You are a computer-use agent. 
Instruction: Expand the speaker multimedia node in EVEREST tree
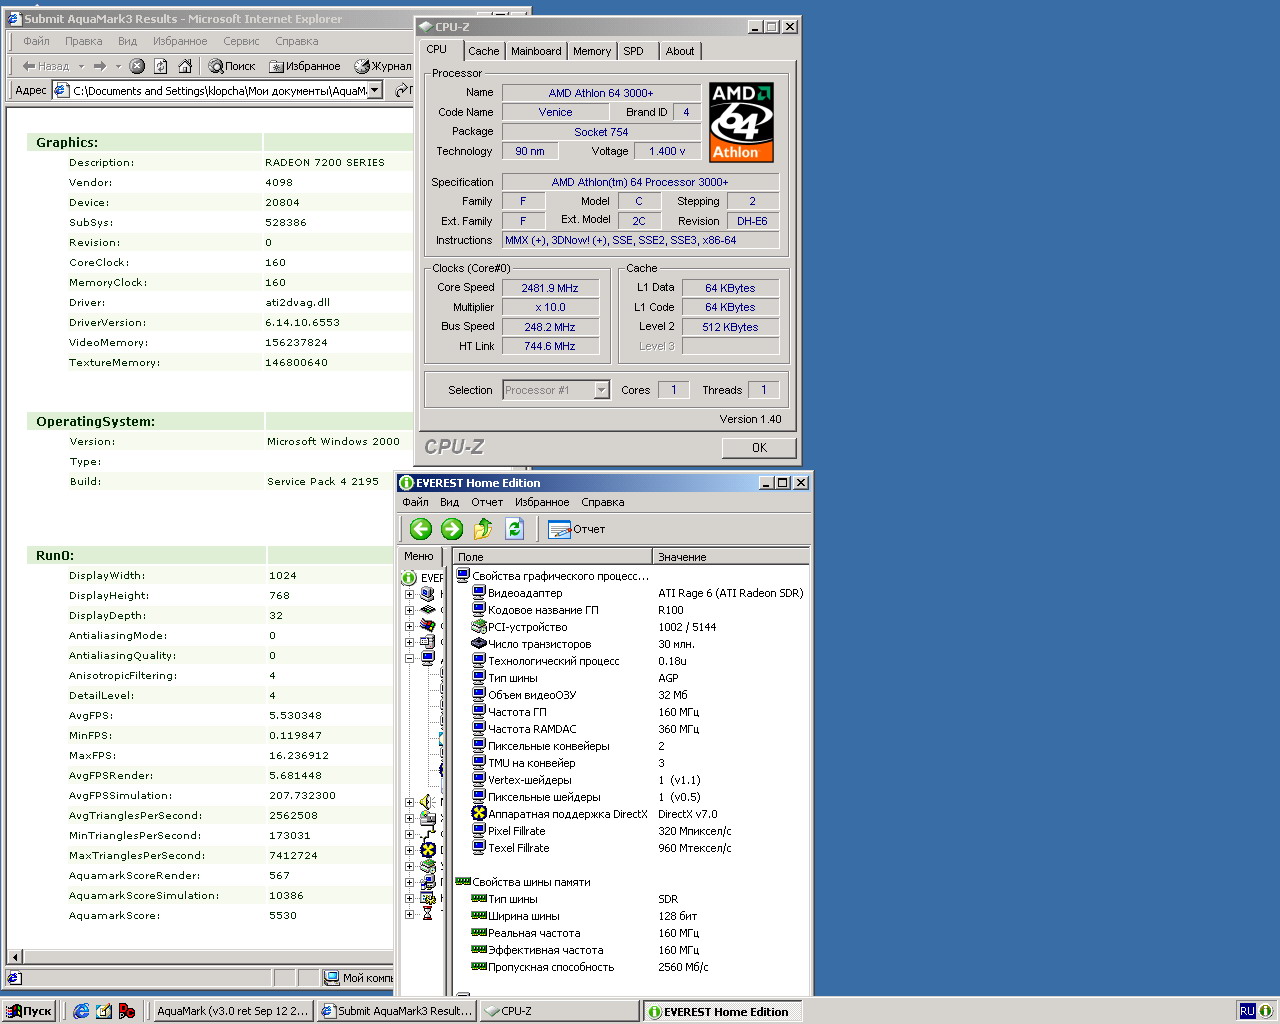tap(409, 802)
